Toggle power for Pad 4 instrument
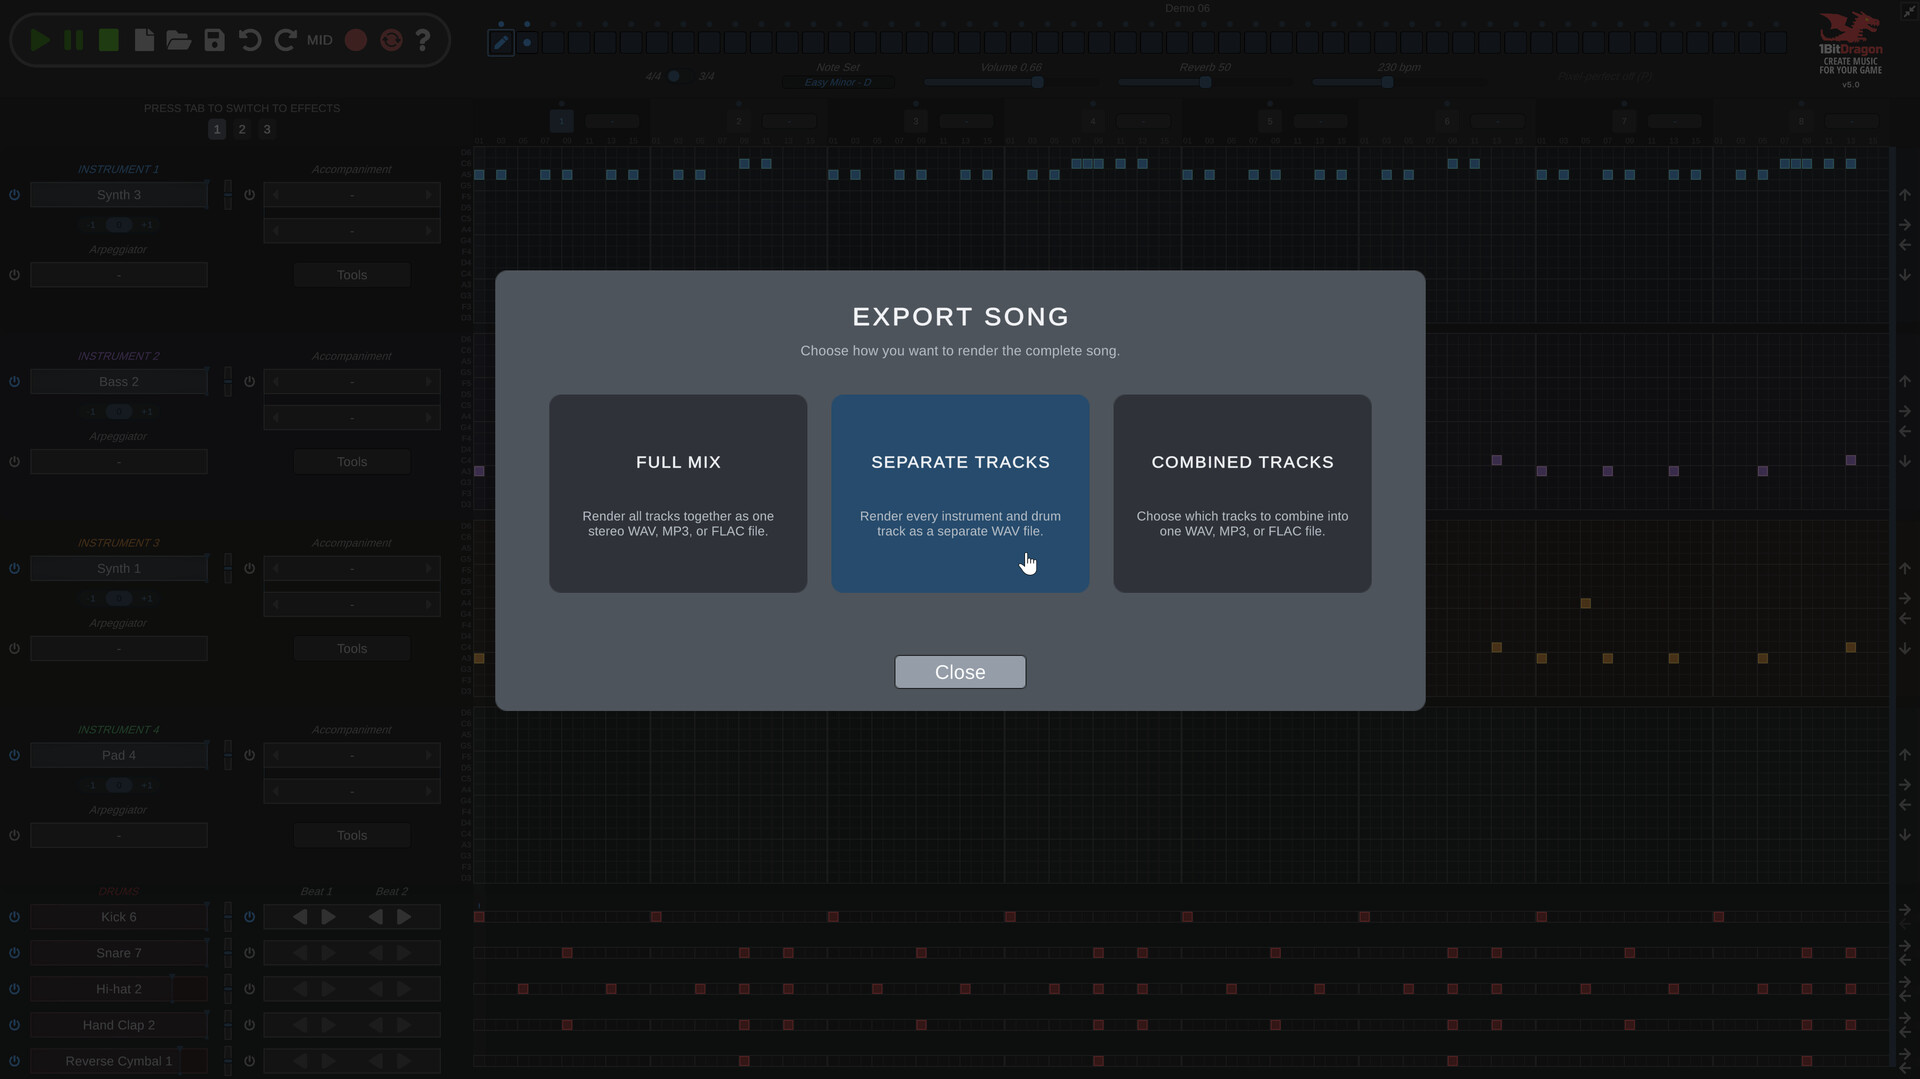 [14, 755]
